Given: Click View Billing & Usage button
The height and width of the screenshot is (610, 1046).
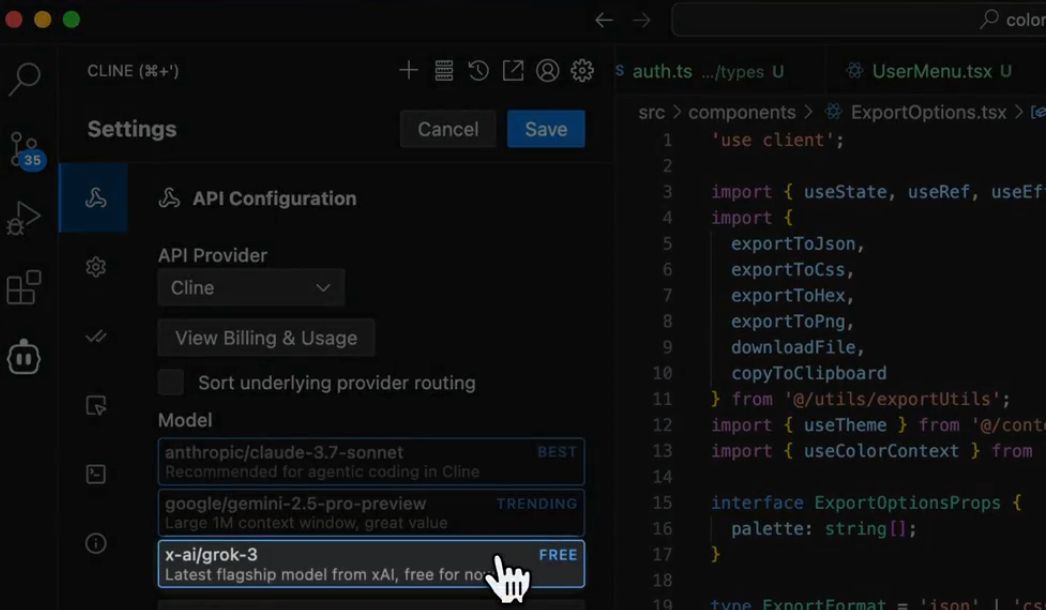Looking at the screenshot, I should click(x=266, y=338).
